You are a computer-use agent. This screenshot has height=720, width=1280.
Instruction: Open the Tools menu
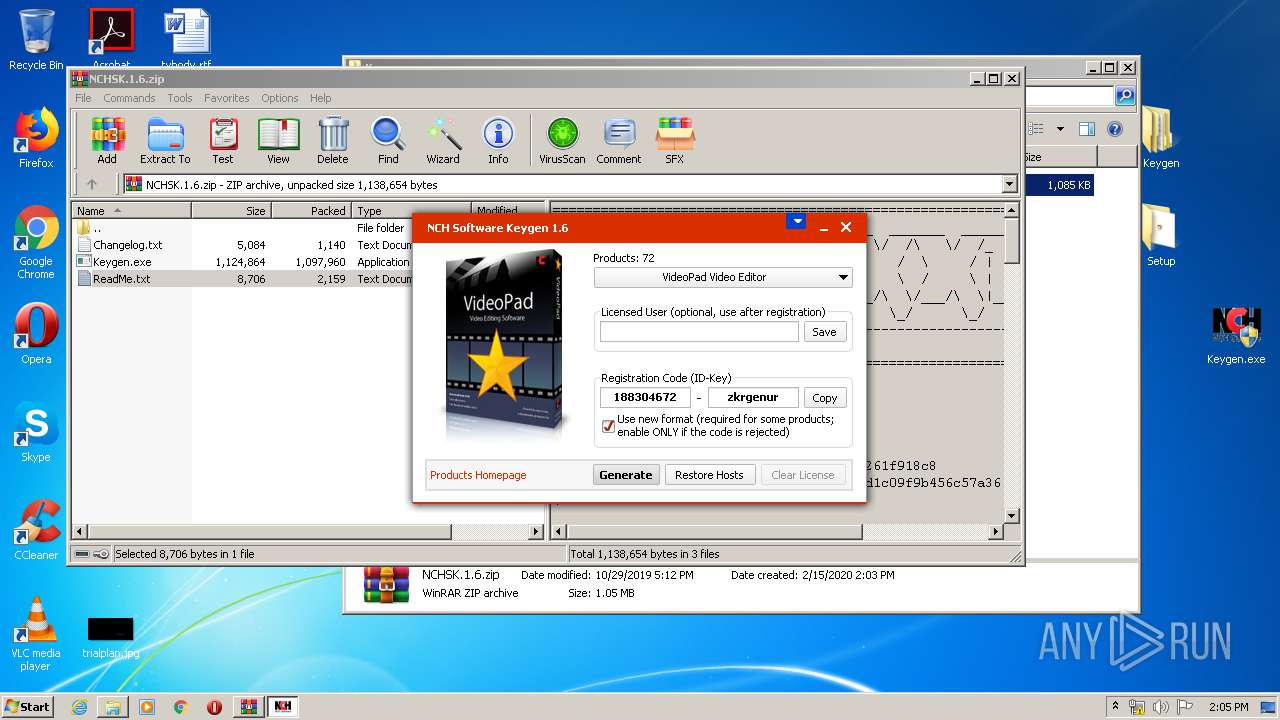tap(180, 98)
